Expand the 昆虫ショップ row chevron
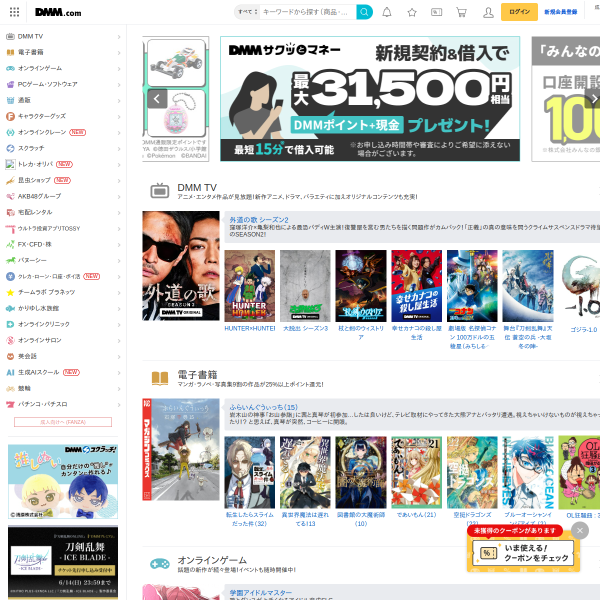 pyautogui.click(x=119, y=181)
